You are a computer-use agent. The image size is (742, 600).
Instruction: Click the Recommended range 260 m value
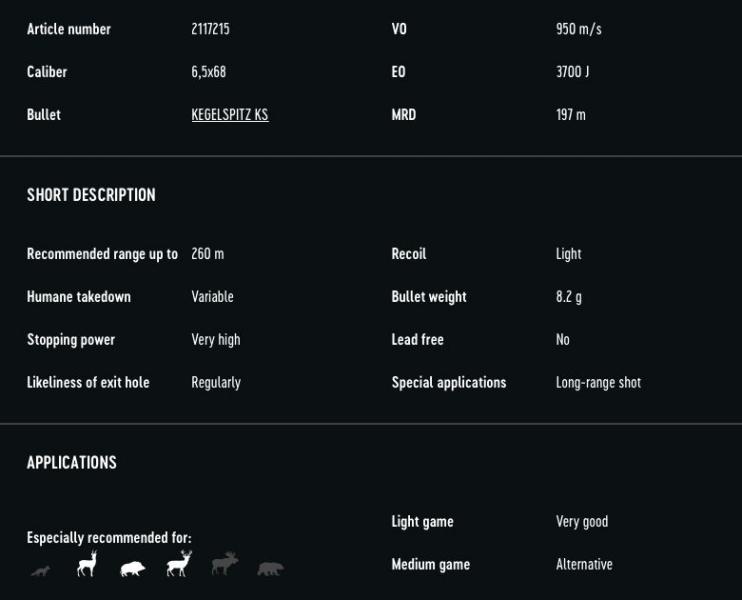[208, 254]
